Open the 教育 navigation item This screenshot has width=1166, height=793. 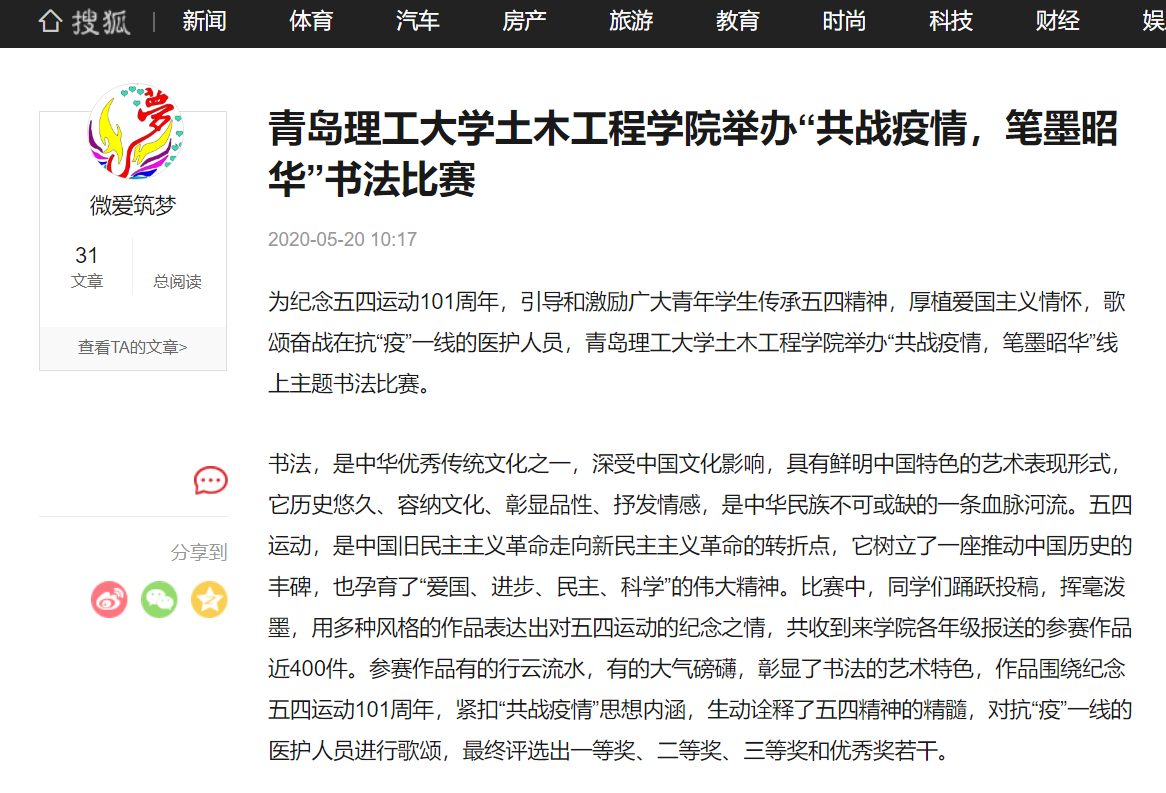tap(738, 22)
